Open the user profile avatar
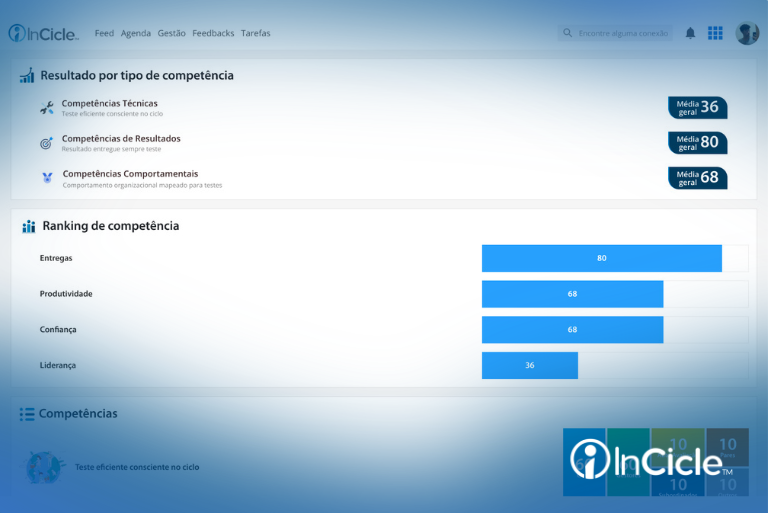 click(x=747, y=33)
